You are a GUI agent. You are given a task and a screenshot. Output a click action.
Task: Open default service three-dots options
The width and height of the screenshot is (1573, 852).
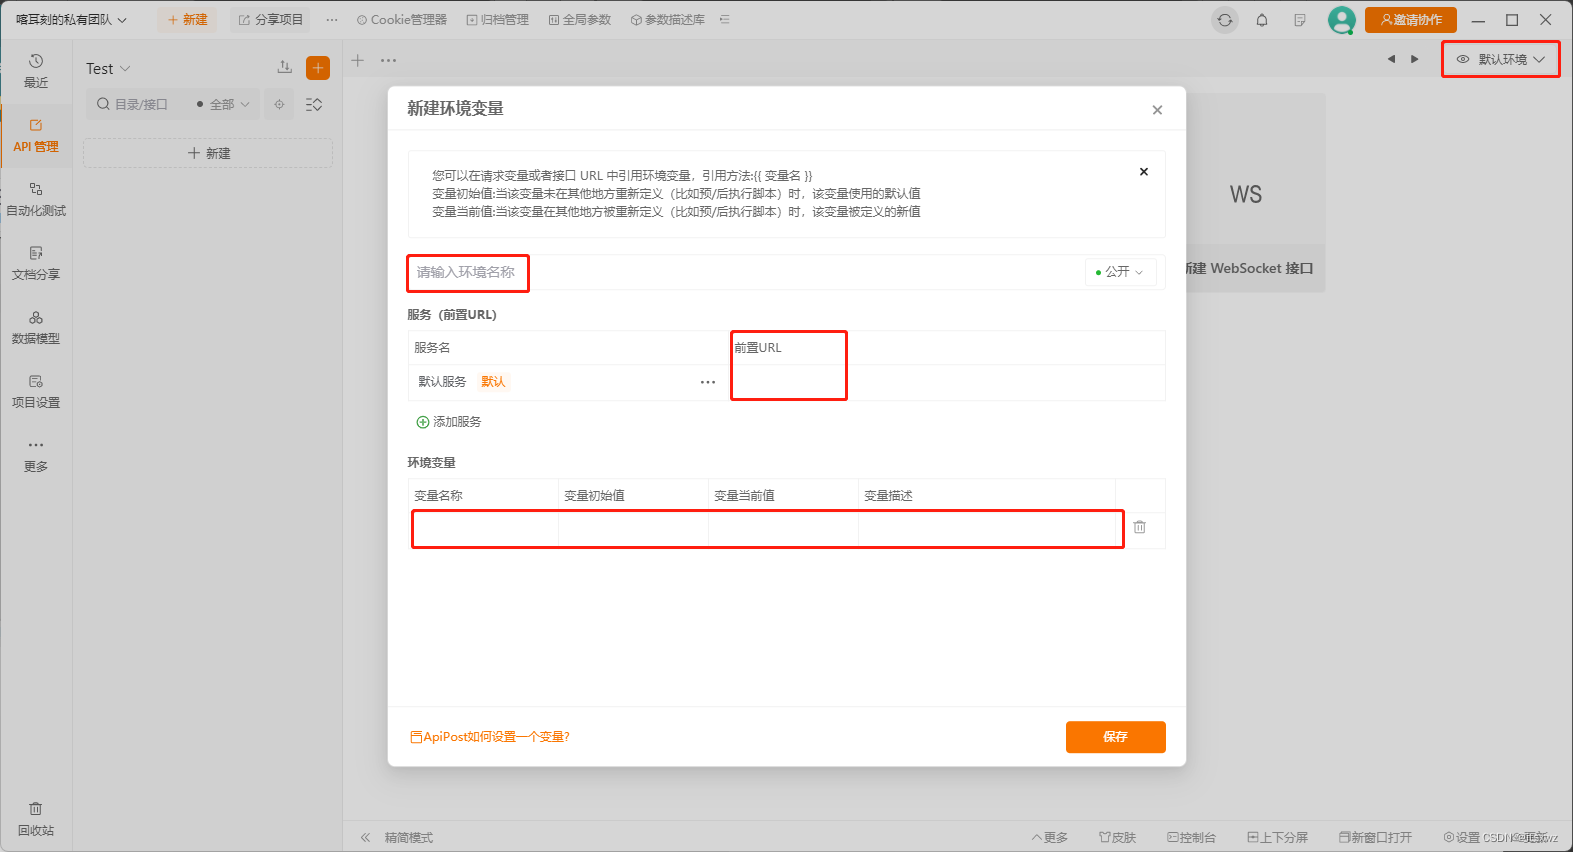708,382
